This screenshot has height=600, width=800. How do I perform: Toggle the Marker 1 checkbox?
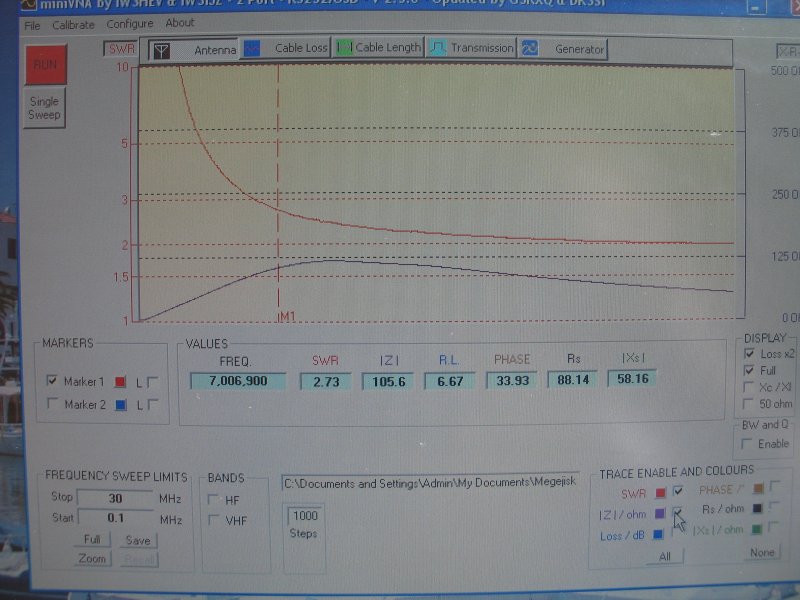click(52, 380)
